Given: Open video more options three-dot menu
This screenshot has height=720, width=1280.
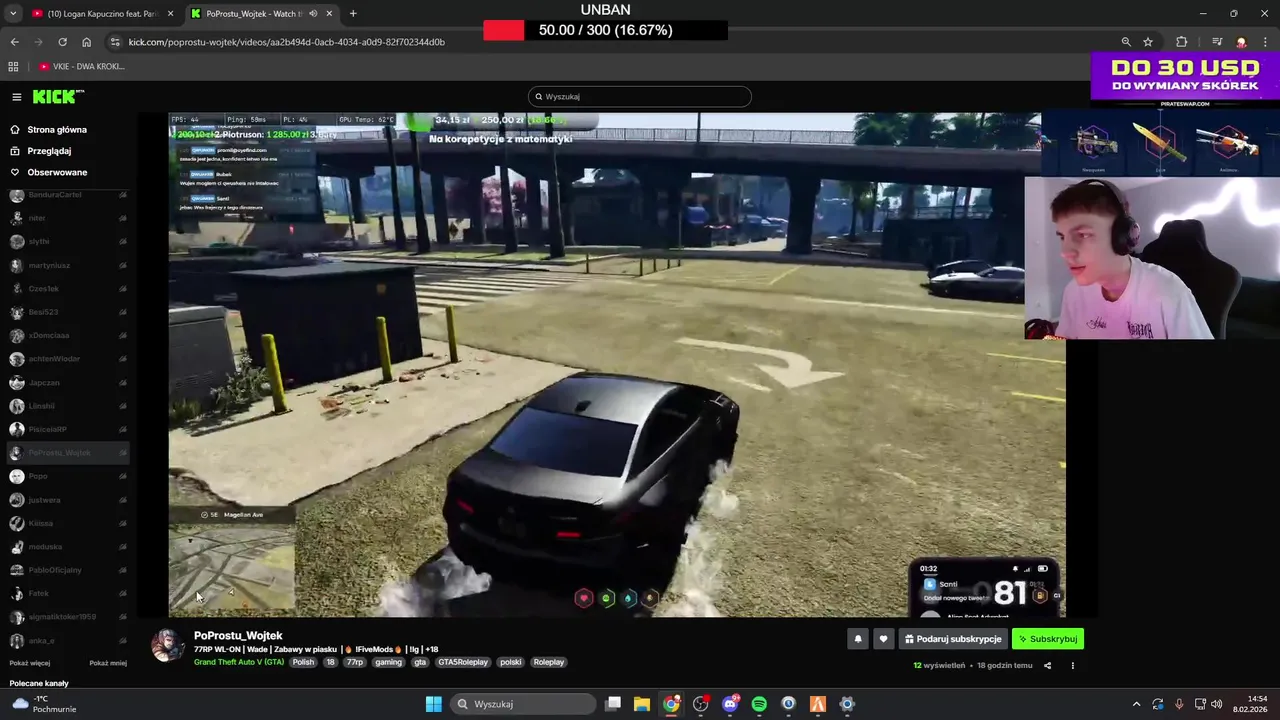Looking at the screenshot, I should [x=1073, y=665].
